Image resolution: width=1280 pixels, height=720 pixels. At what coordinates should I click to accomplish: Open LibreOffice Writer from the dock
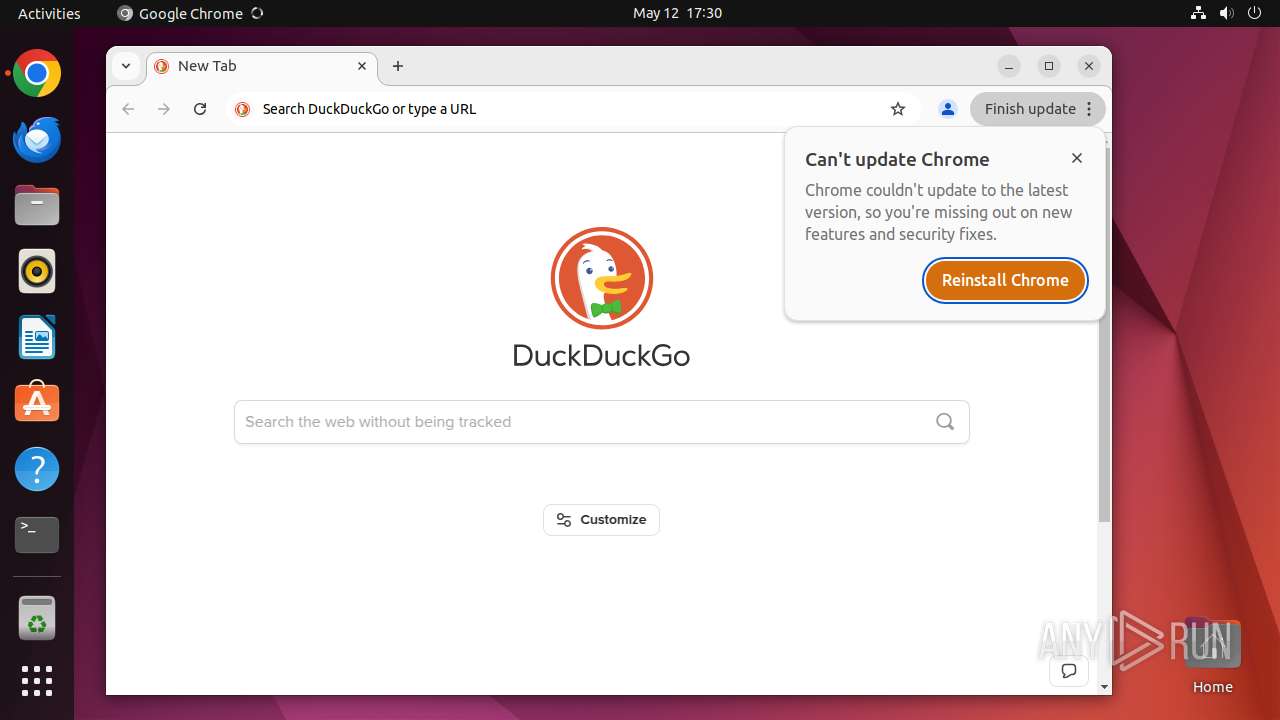(37, 337)
